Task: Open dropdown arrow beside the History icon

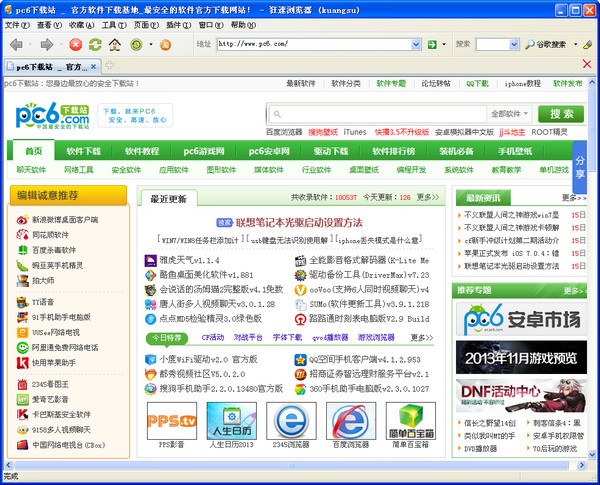Action: coord(151,44)
